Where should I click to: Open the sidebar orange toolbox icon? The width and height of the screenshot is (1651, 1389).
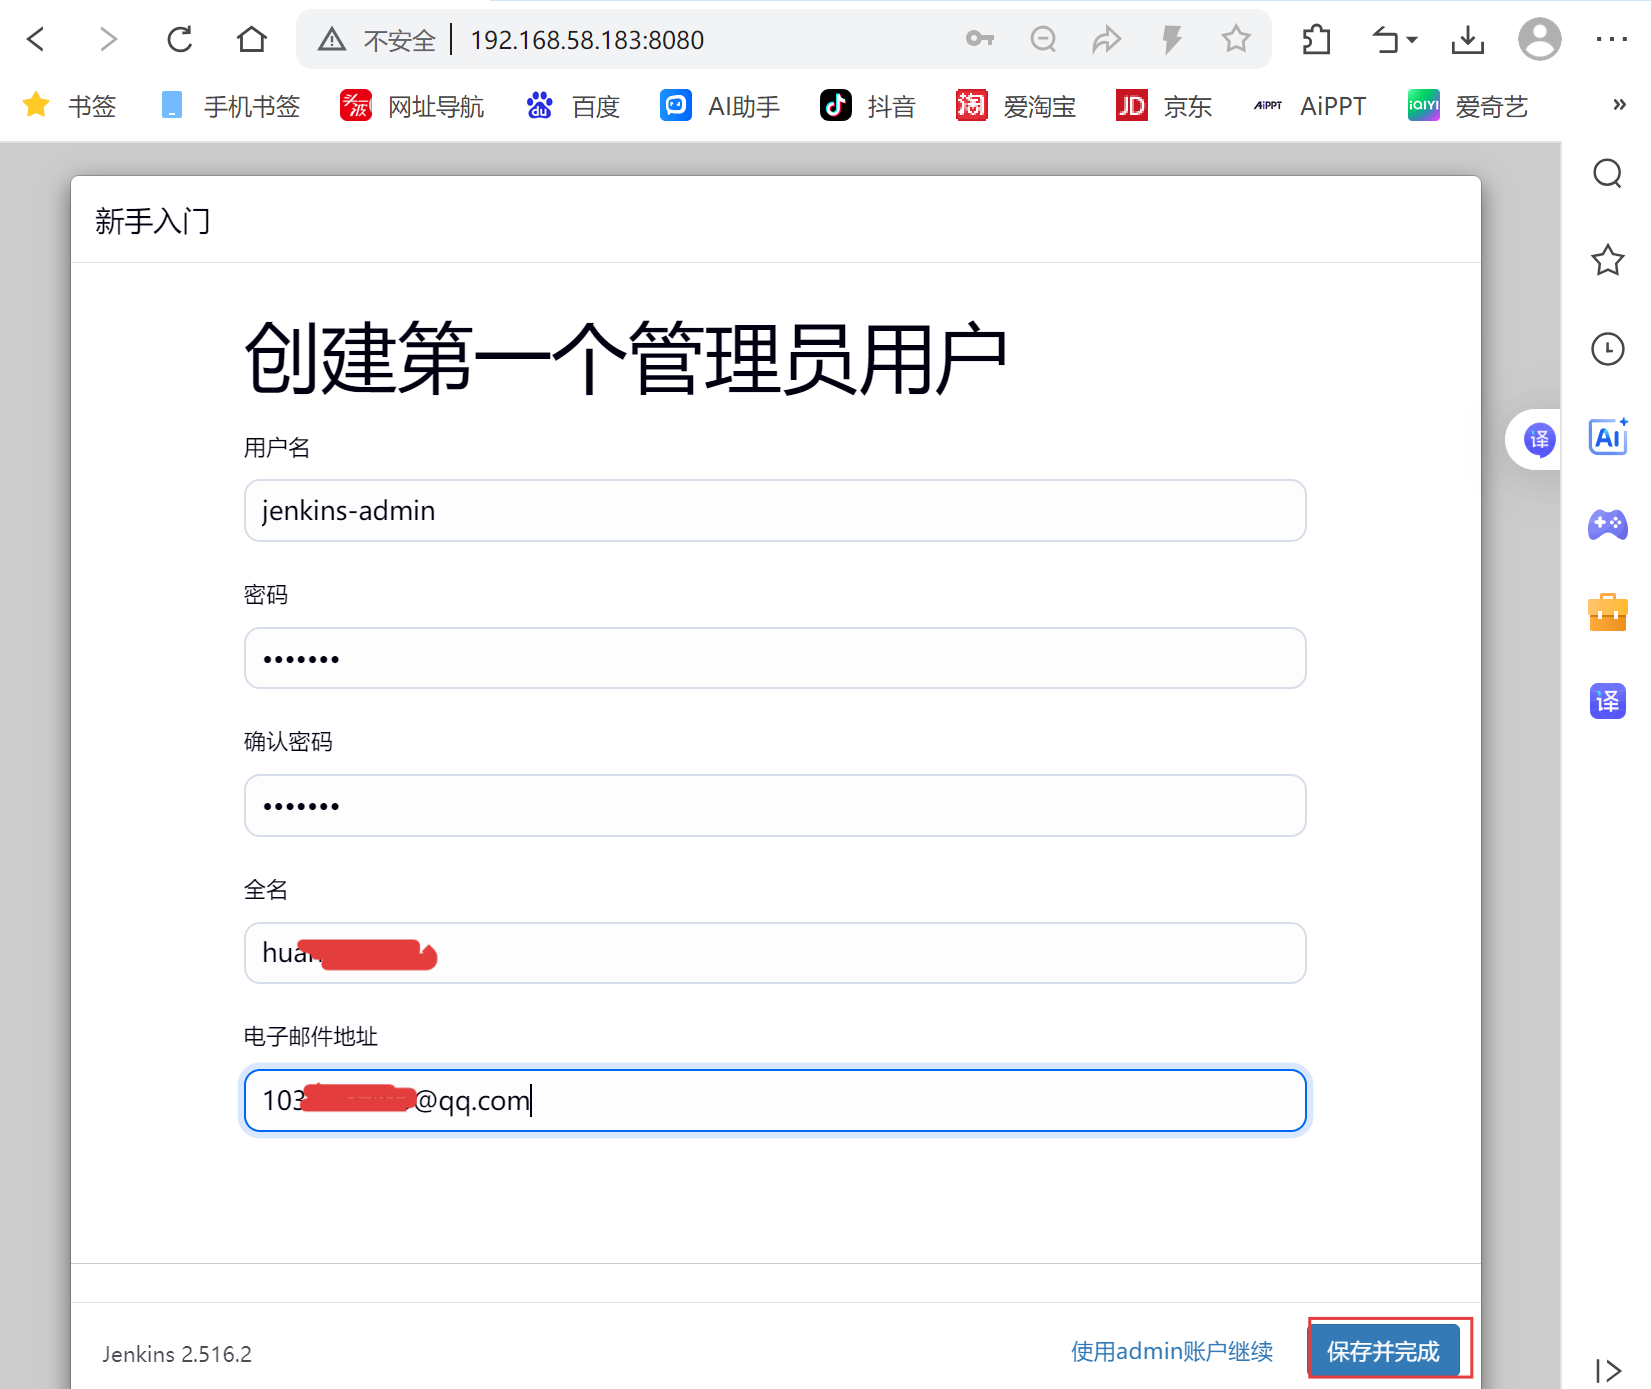point(1608,612)
